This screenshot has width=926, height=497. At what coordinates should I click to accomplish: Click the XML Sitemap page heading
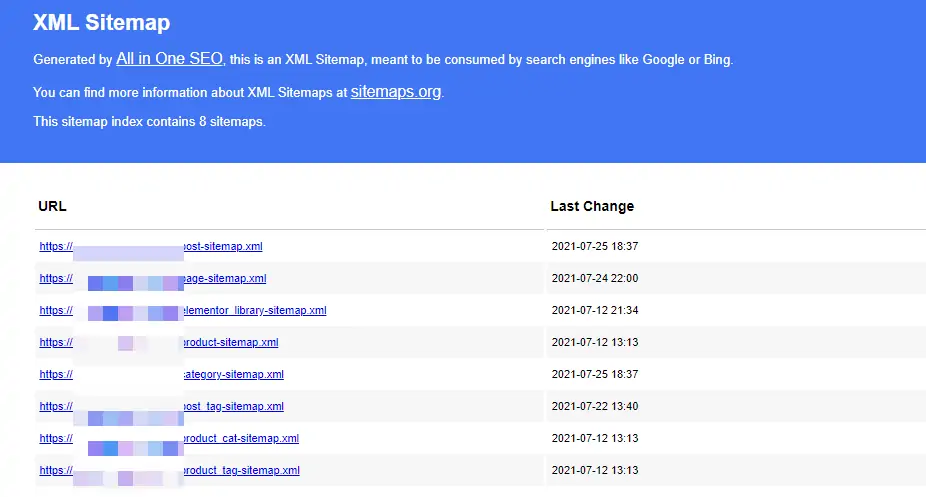pos(101,22)
